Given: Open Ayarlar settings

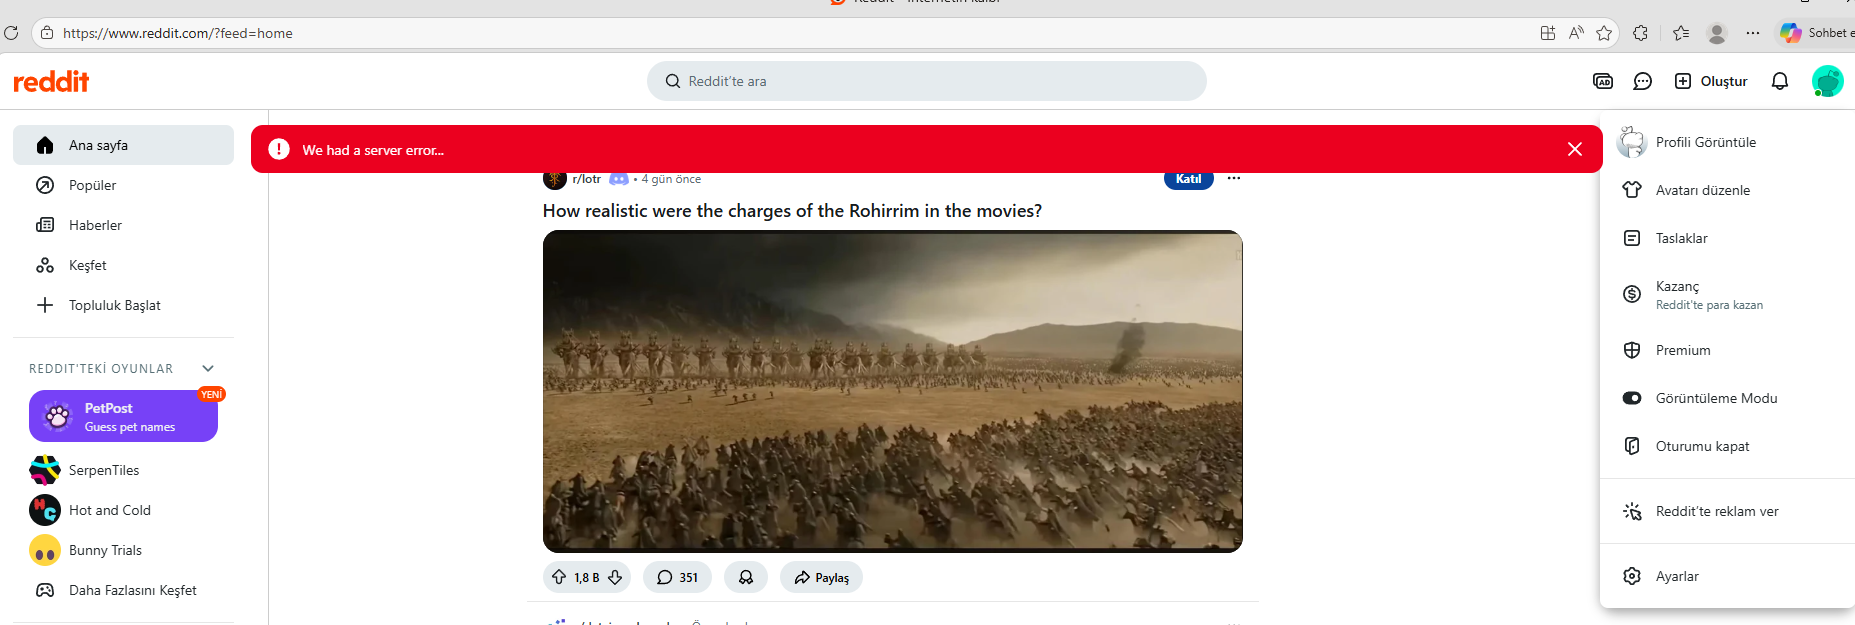Looking at the screenshot, I should (1727, 576).
